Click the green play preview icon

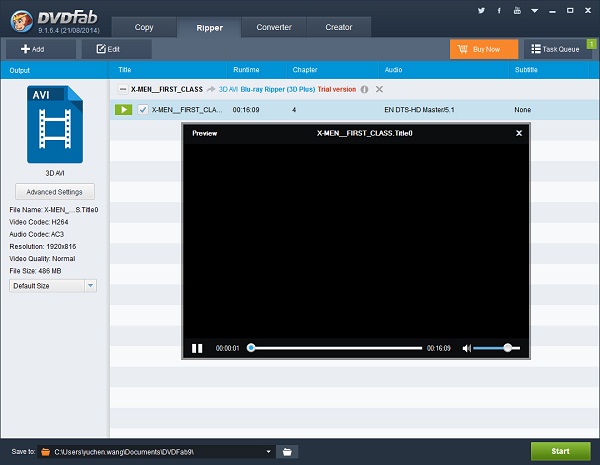pos(123,110)
